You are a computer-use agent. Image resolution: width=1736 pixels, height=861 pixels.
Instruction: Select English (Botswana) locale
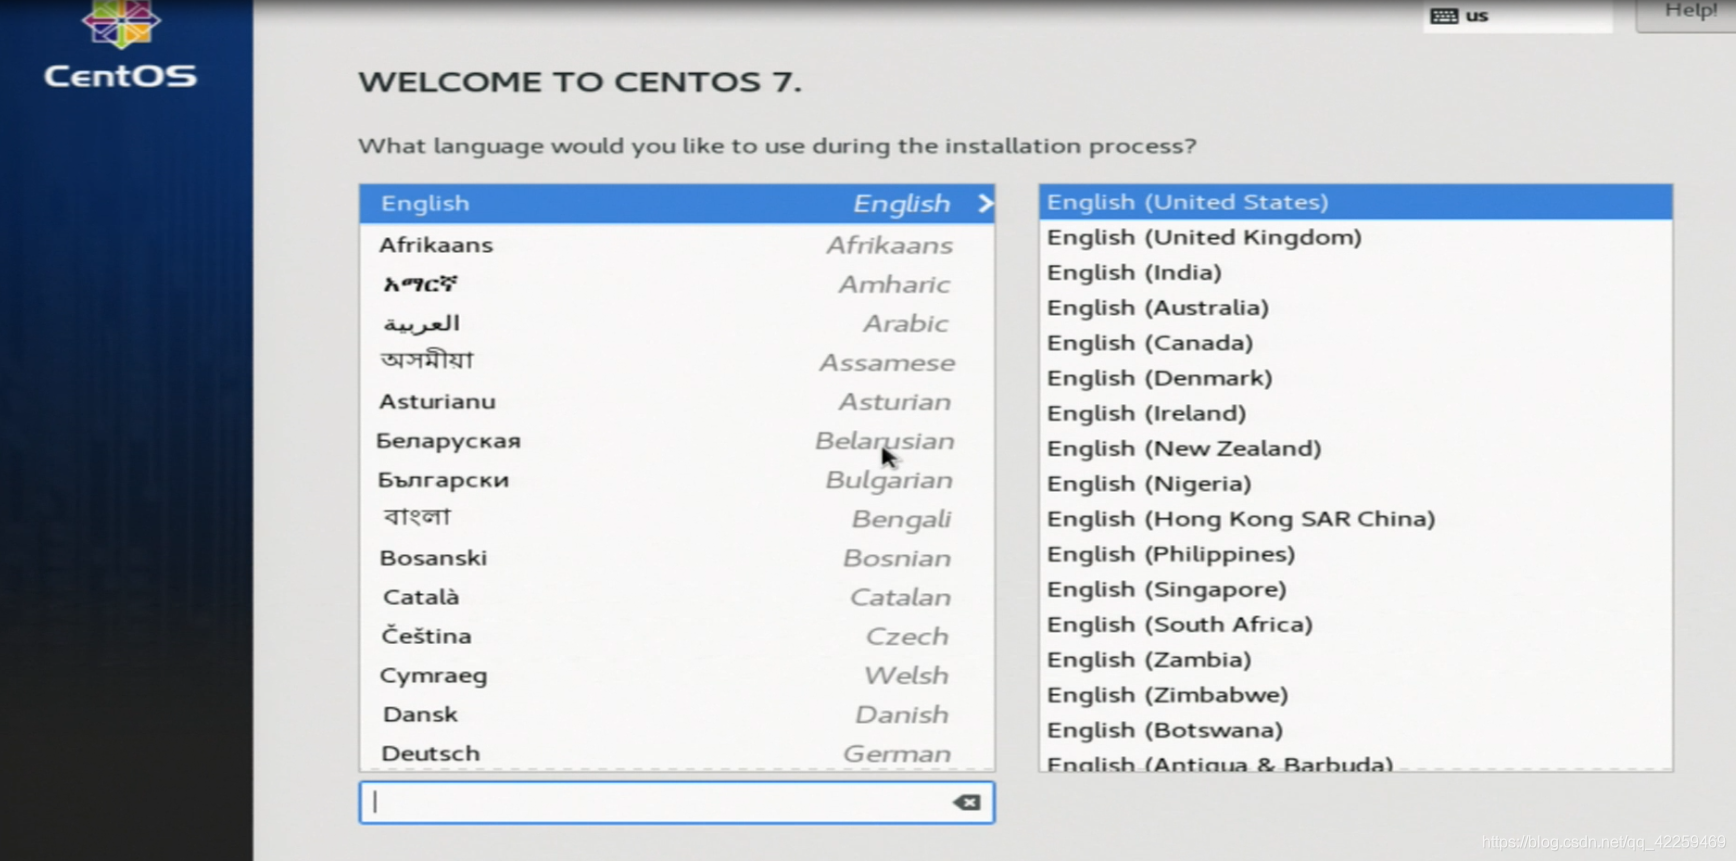1355,729
